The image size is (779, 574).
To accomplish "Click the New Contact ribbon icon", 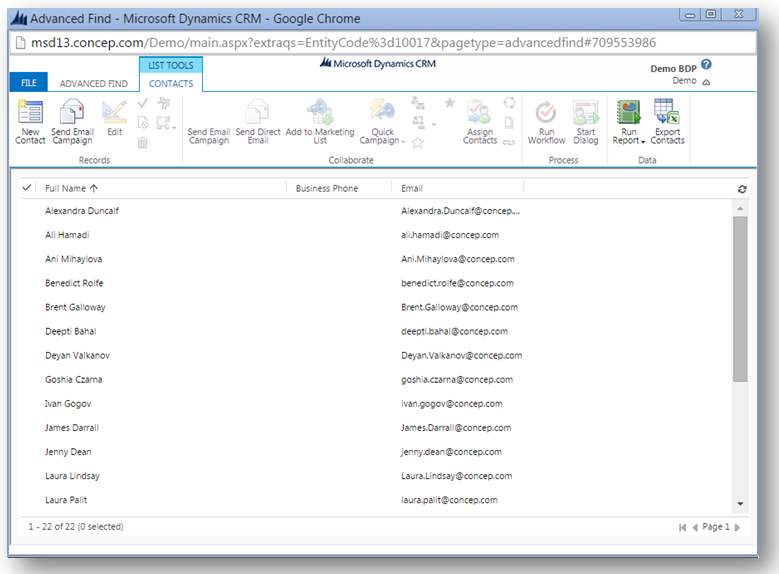I will pos(30,111).
